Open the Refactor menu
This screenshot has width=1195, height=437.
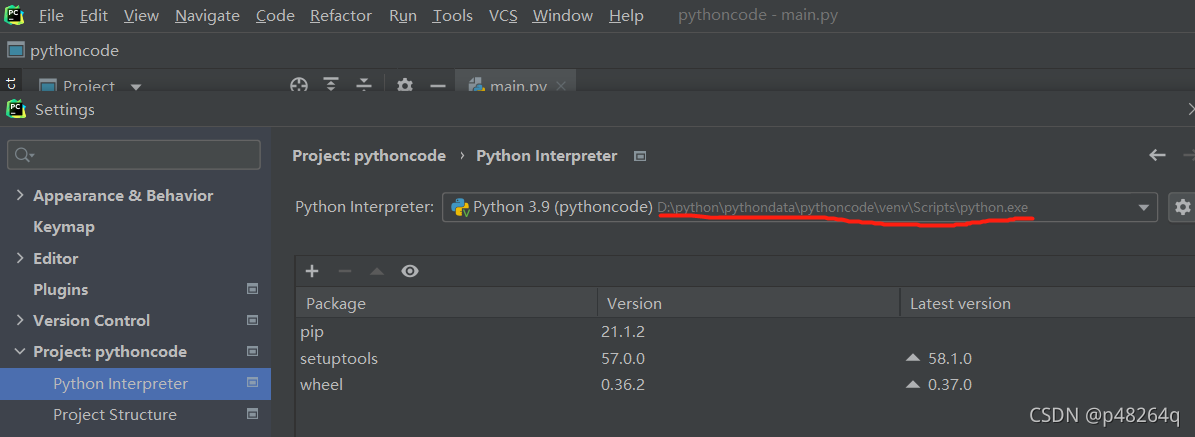341,15
